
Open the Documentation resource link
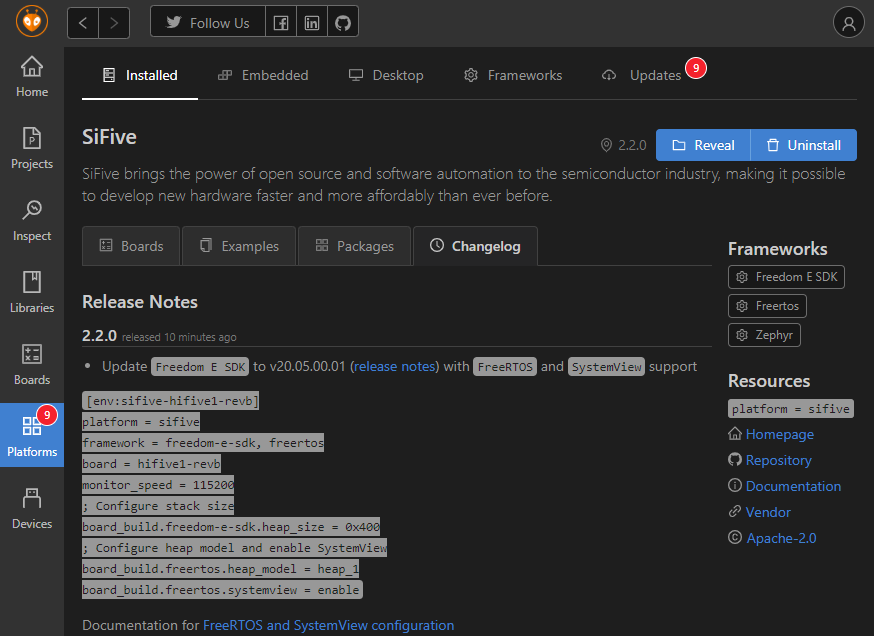(x=793, y=486)
